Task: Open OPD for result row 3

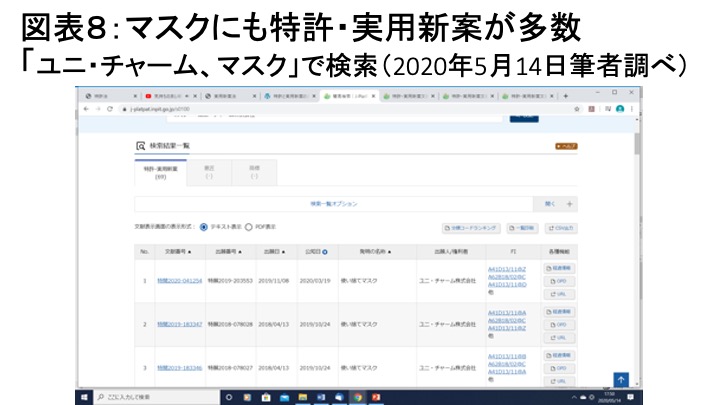Action: click(559, 368)
